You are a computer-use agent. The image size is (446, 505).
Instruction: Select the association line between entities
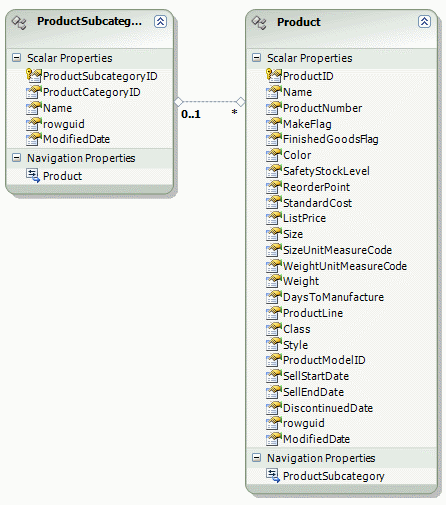[x=209, y=102]
